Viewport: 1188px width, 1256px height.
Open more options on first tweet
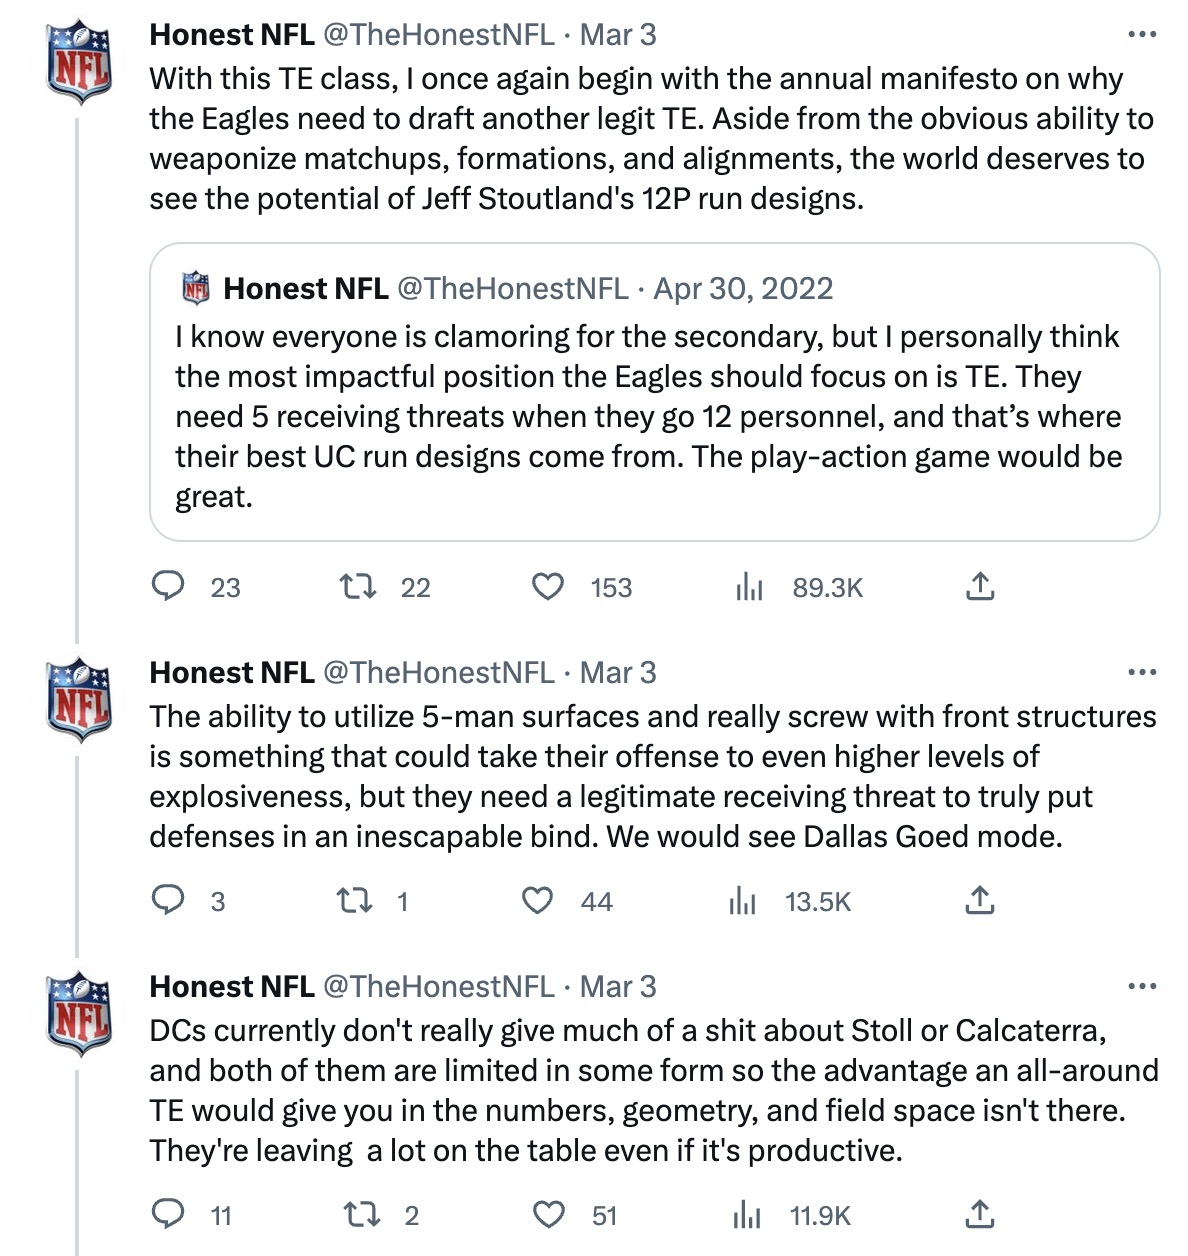[1141, 34]
